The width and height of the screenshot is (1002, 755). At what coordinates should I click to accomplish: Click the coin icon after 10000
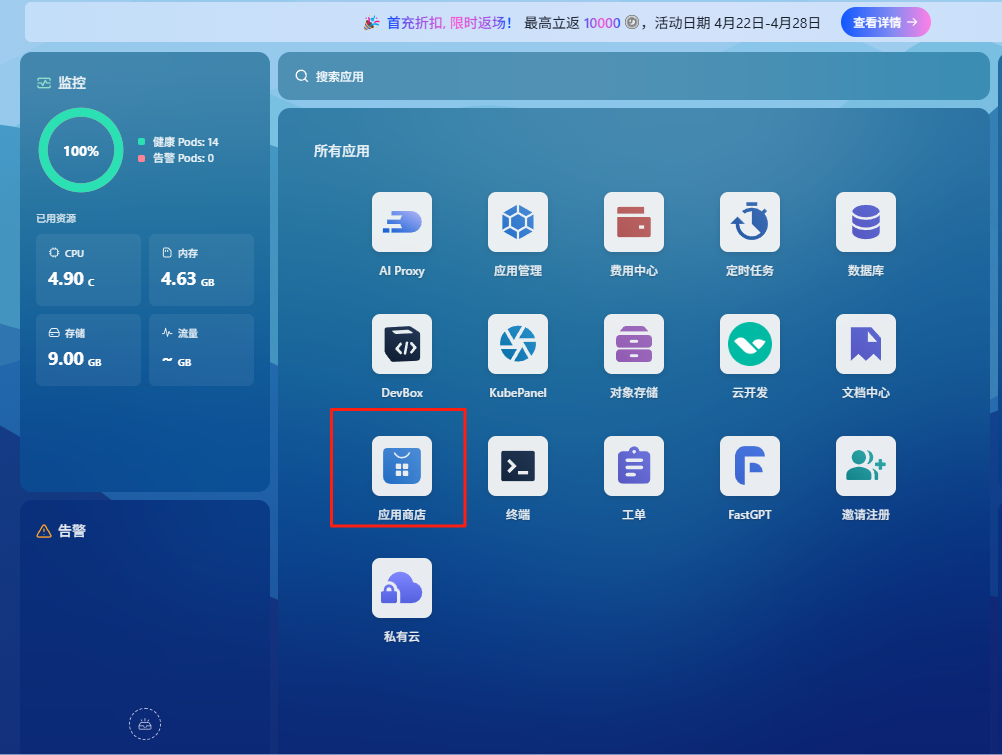coord(631,22)
